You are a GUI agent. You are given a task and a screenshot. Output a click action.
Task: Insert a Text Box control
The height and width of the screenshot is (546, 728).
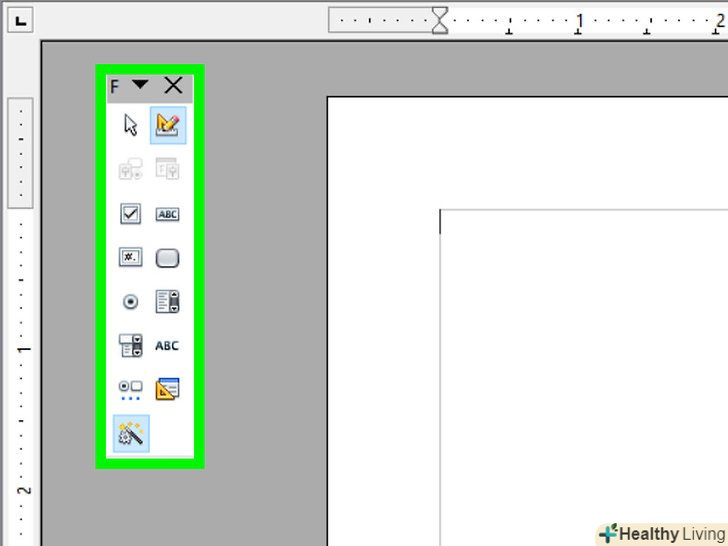coord(168,214)
